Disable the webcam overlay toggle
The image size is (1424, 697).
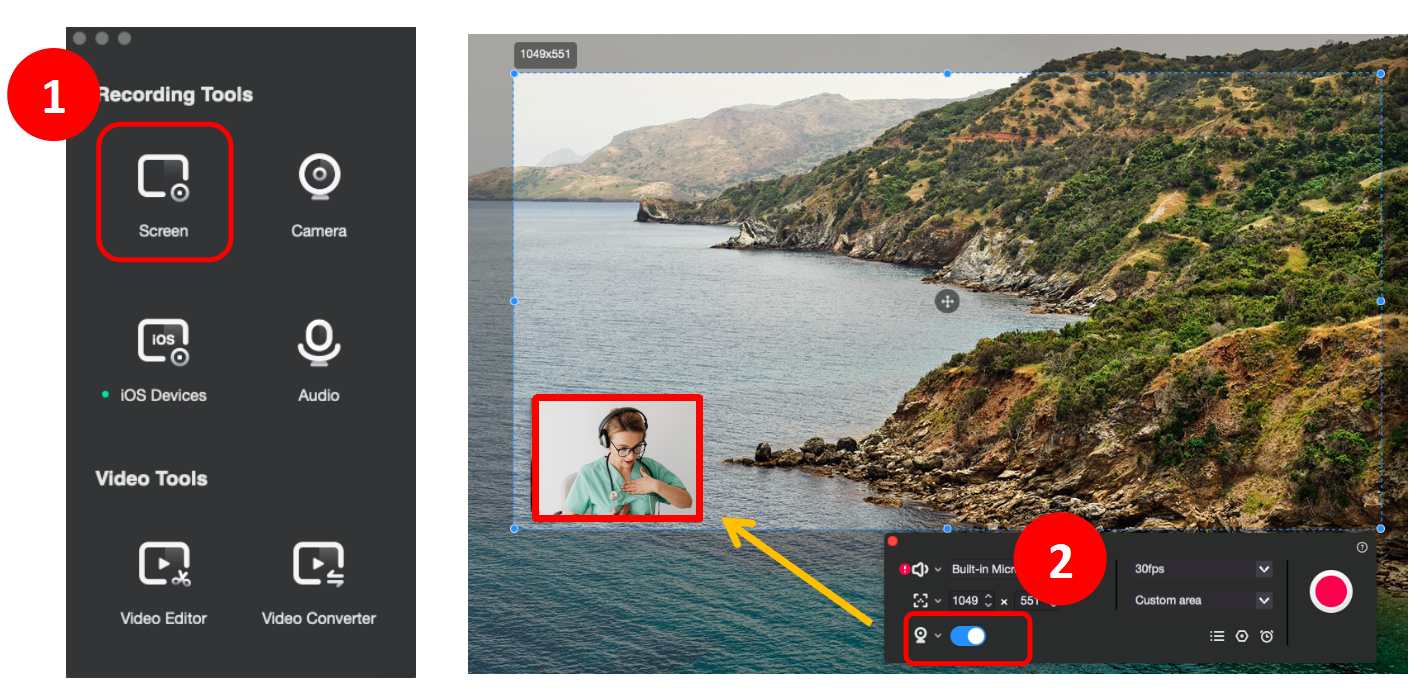pyautogui.click(x=968, y=635)
